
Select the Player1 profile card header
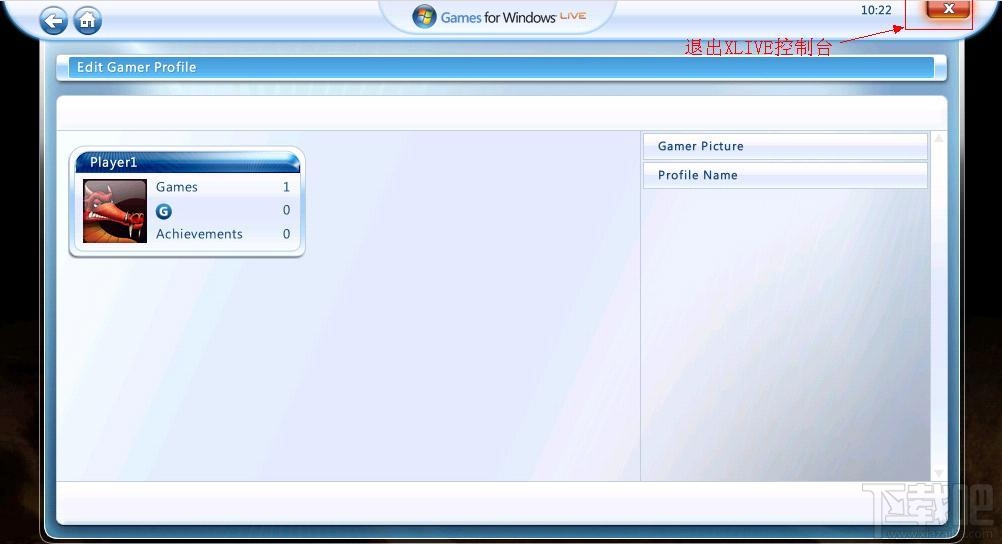click(x=188, y=162)
